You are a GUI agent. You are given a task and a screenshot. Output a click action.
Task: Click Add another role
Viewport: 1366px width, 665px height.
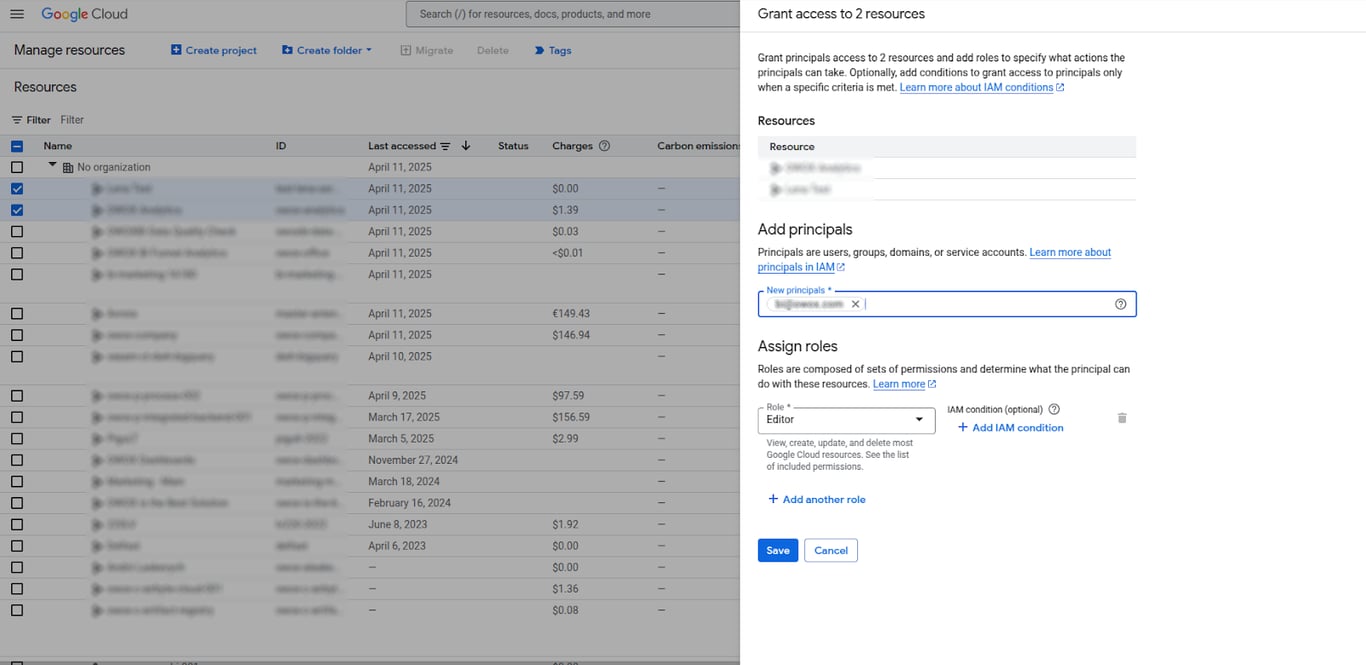[x=817, y=499]
